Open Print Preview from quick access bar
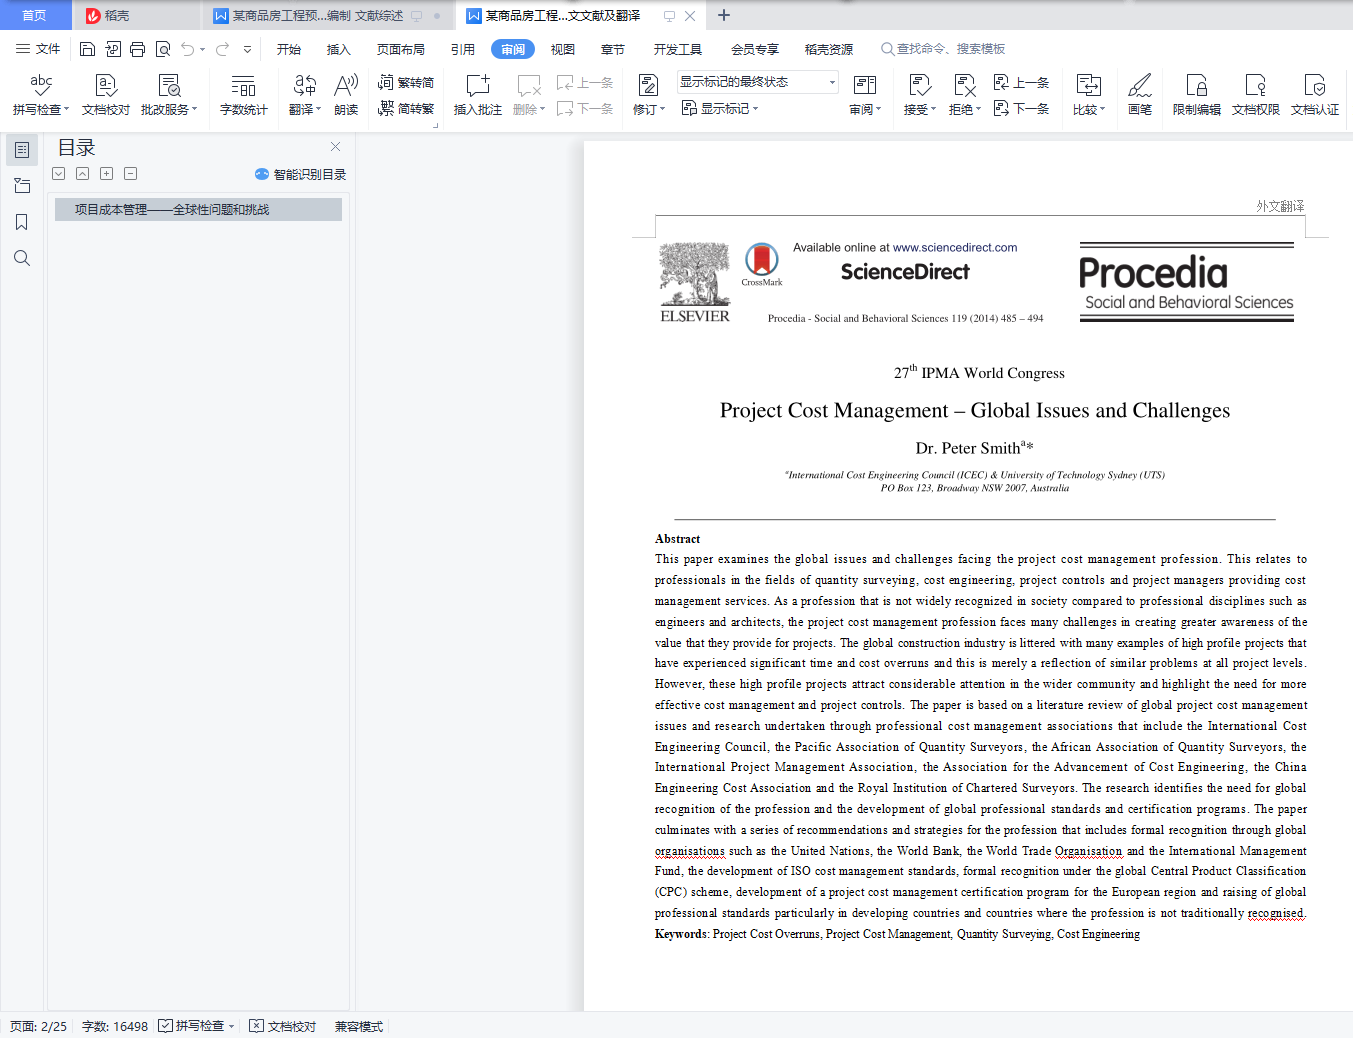1353x1038 pixels. pos(162,49)
